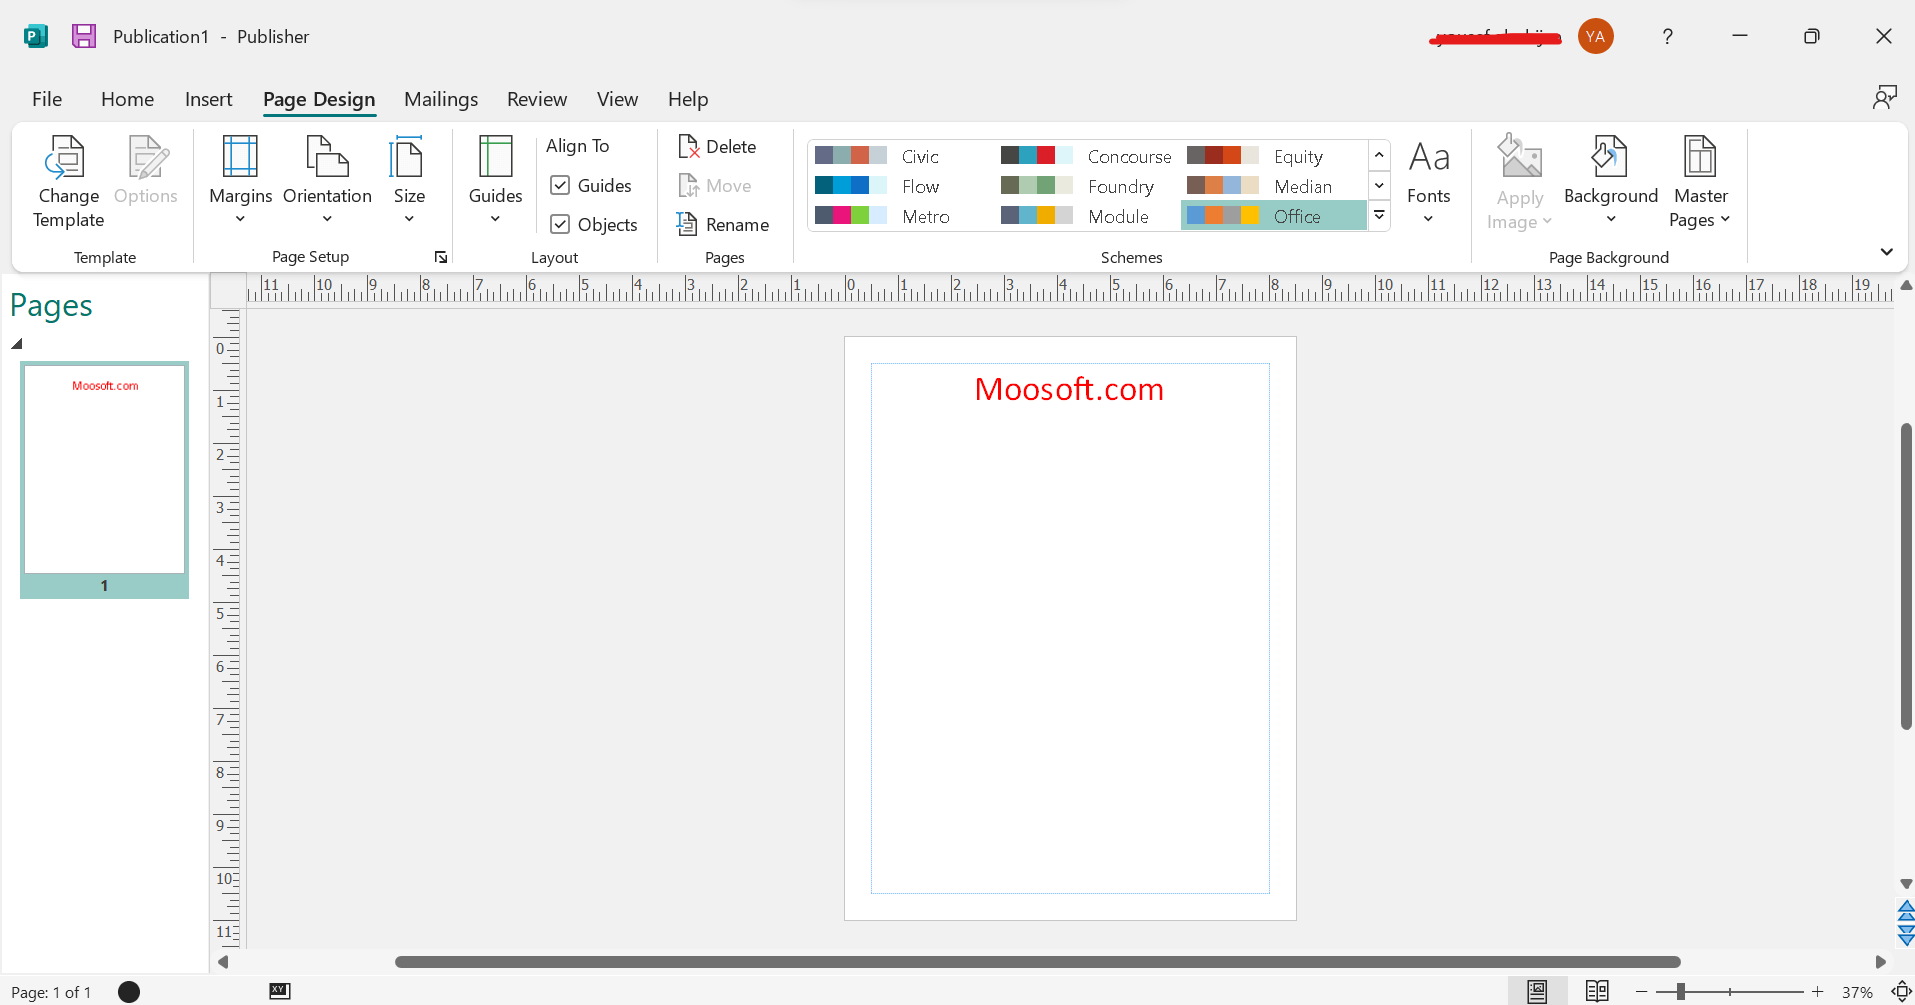Image resolution: width=1915 pixels, height=1005 pixels.
Task: Open the Page Setup dialog launcher
Action: (440, 257)
